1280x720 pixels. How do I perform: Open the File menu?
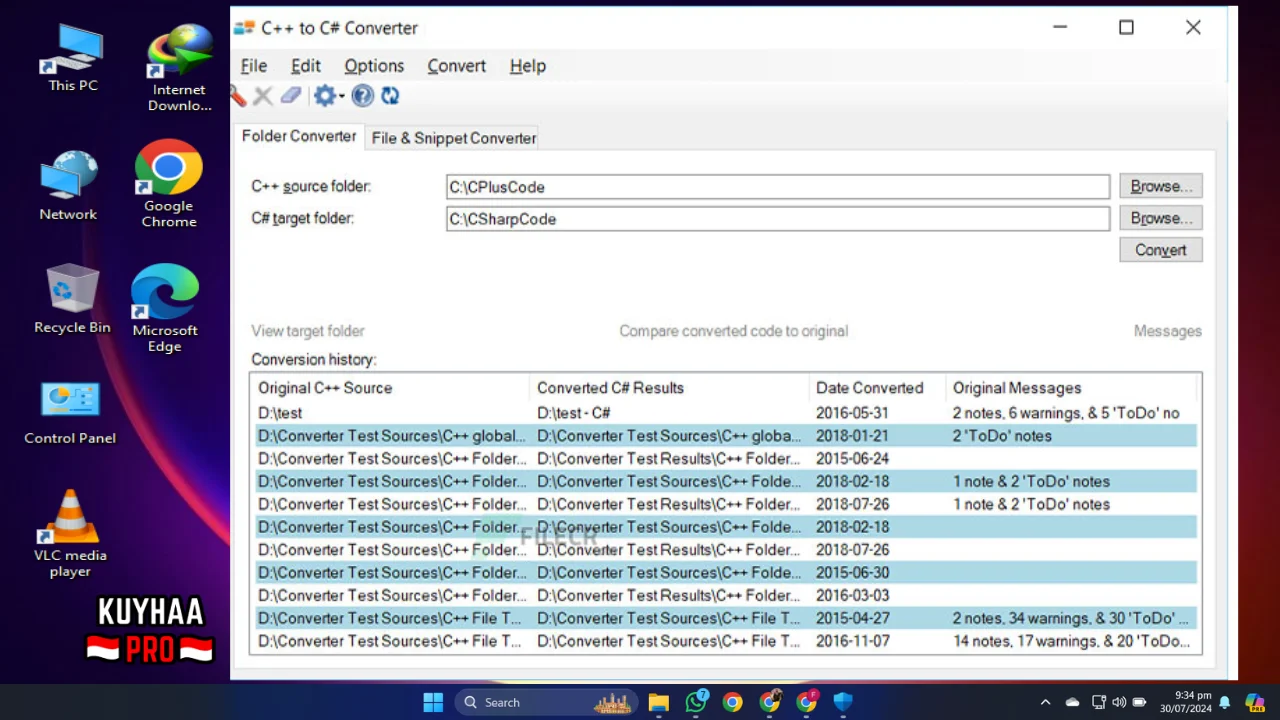point(254,66)
